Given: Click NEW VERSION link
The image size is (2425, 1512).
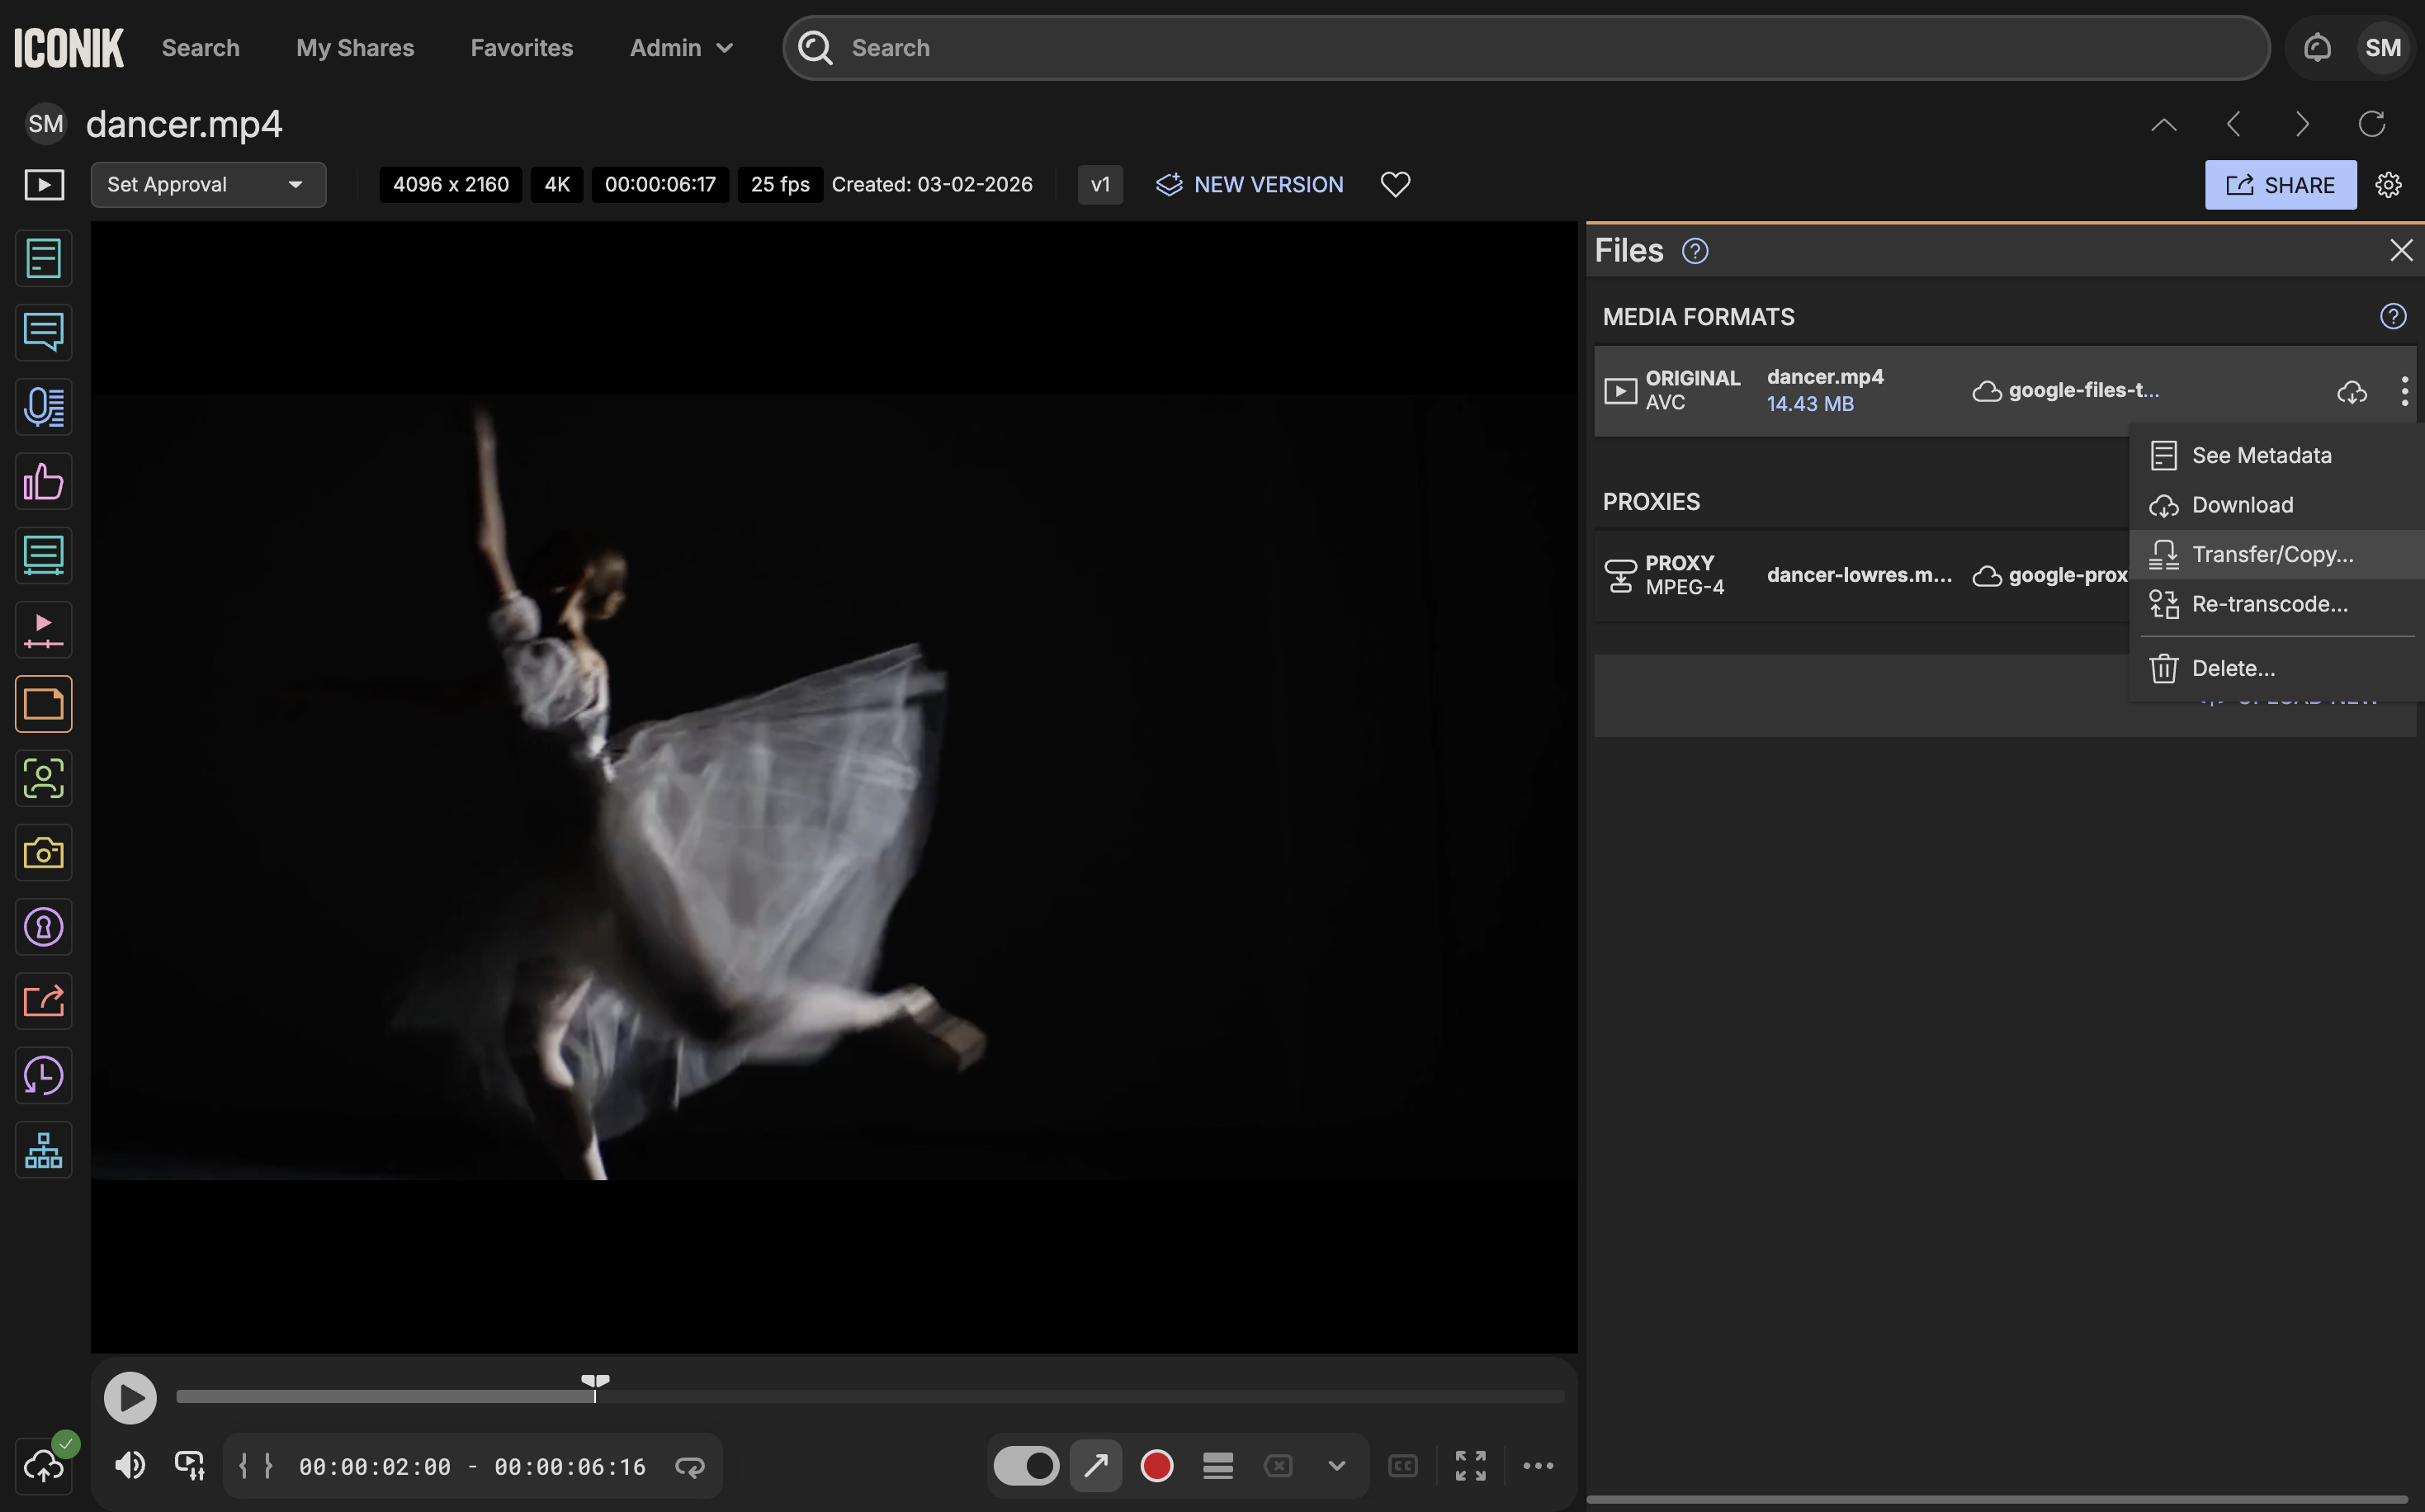Looking at the screenshot, I should pyautogui.click(x=1249, y=185).
